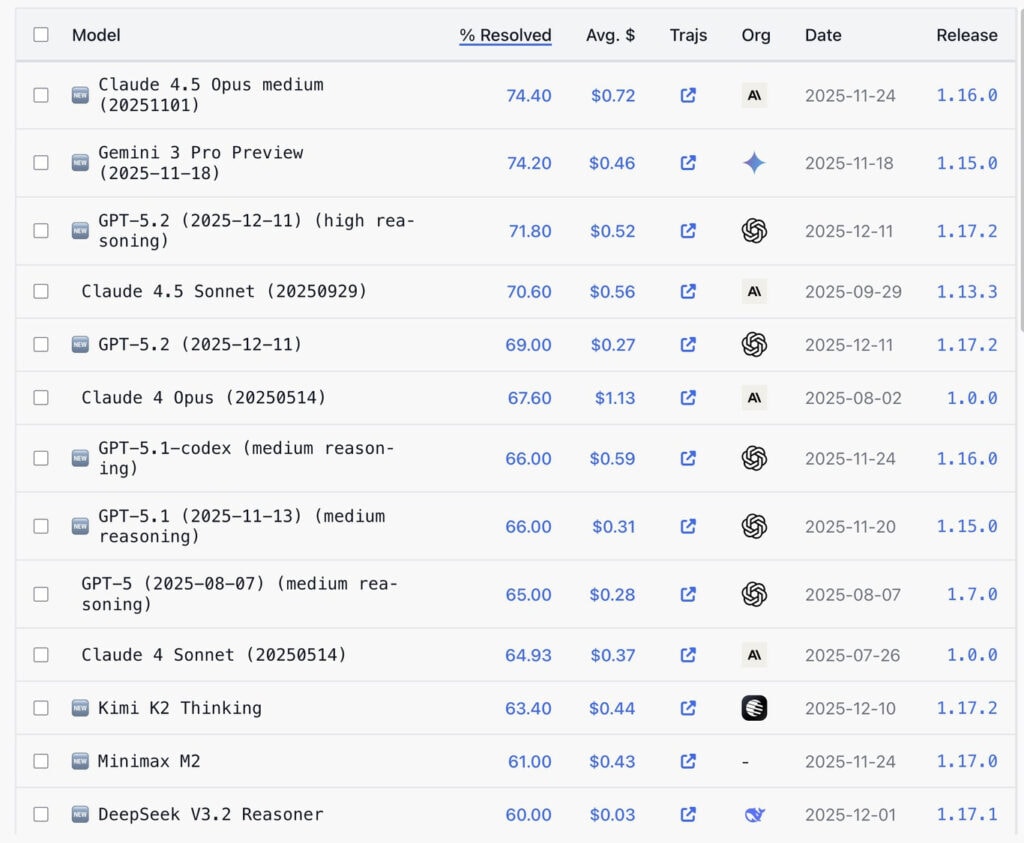
Task: Open the trajectory icon for Claude 4 Opus
Action: 688,398
